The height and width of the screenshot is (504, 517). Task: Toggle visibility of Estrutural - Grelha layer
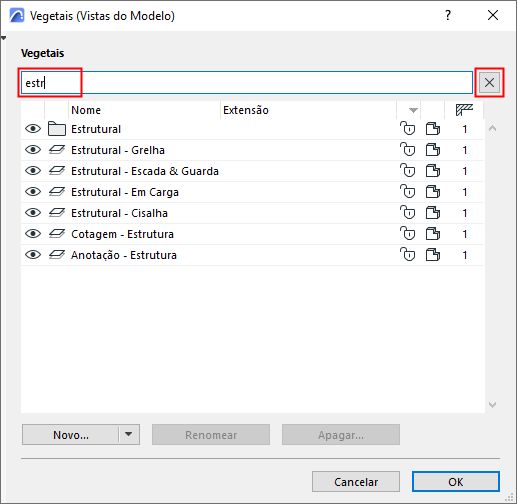33,150
